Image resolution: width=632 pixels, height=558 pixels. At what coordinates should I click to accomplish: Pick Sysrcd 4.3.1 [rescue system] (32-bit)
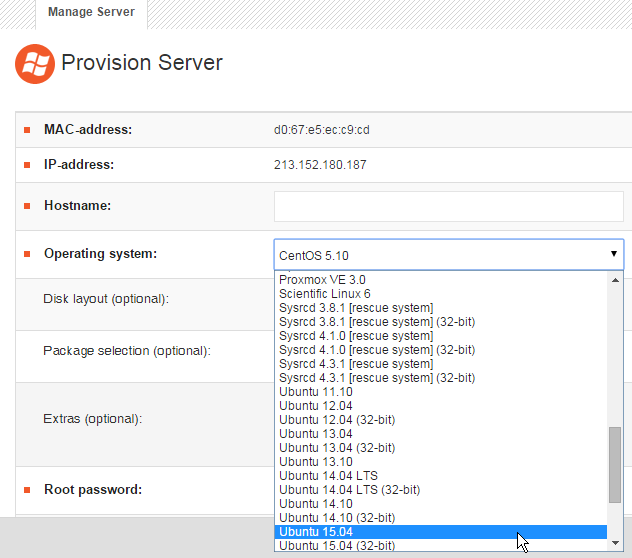[x=441, y=378]
